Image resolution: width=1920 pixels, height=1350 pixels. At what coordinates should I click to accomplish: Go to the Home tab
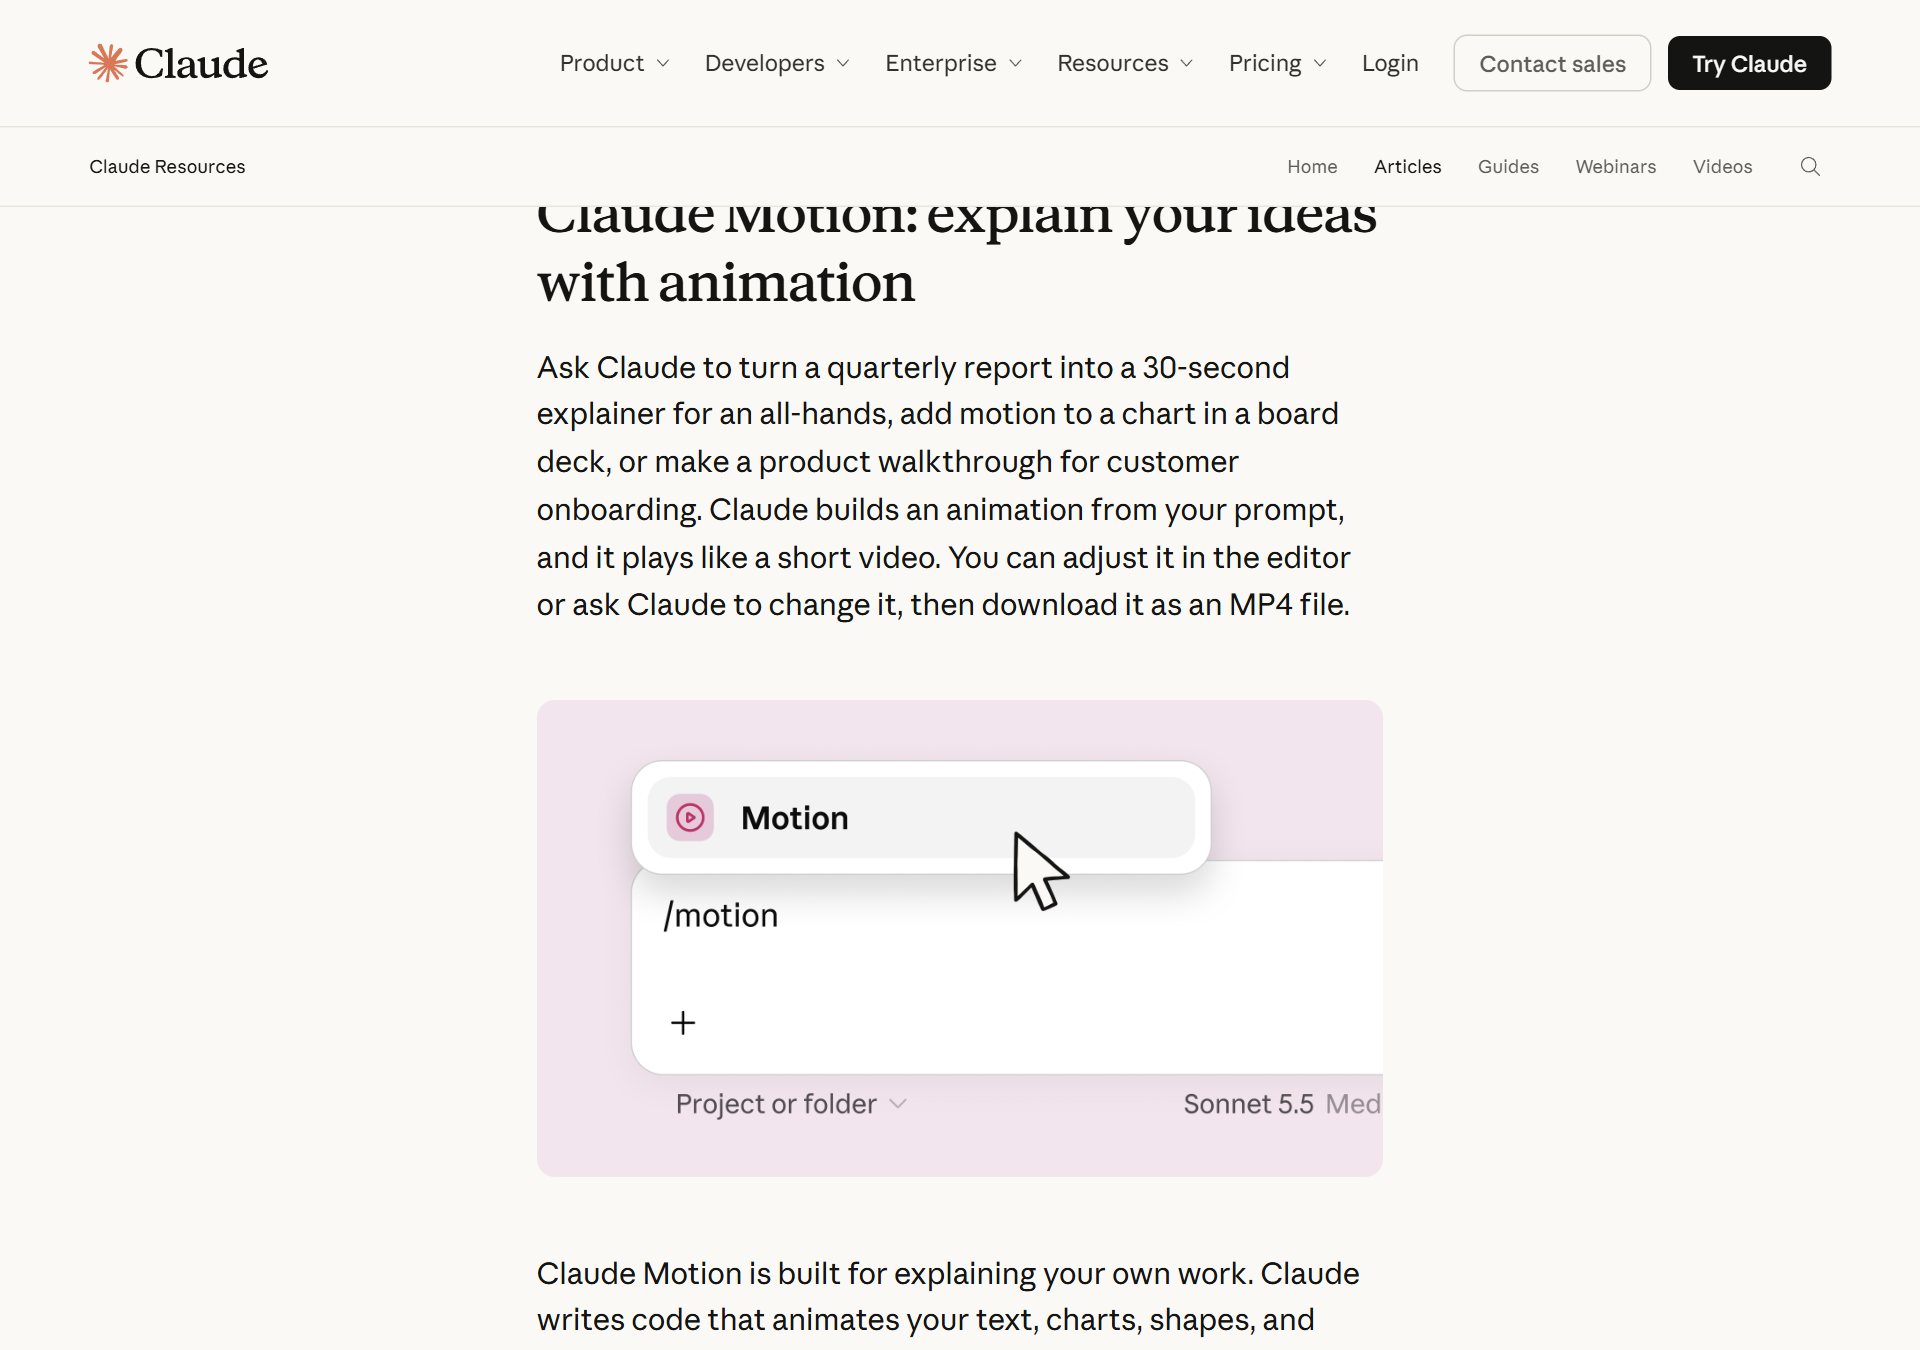pos(1312,167)
